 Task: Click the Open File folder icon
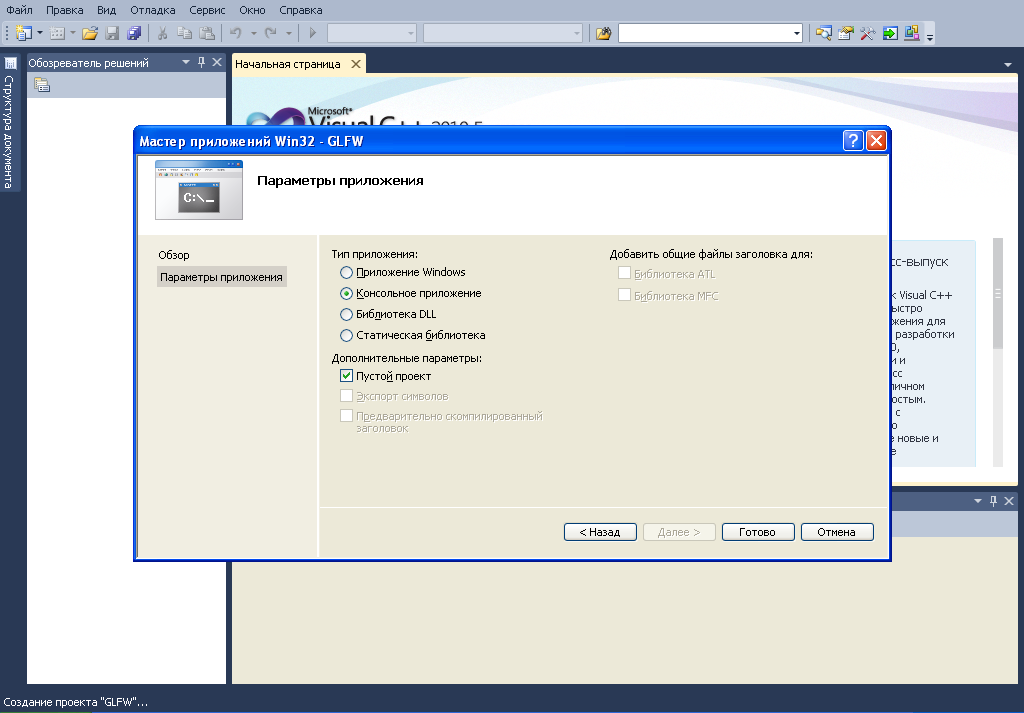click(x=90, y=33)
